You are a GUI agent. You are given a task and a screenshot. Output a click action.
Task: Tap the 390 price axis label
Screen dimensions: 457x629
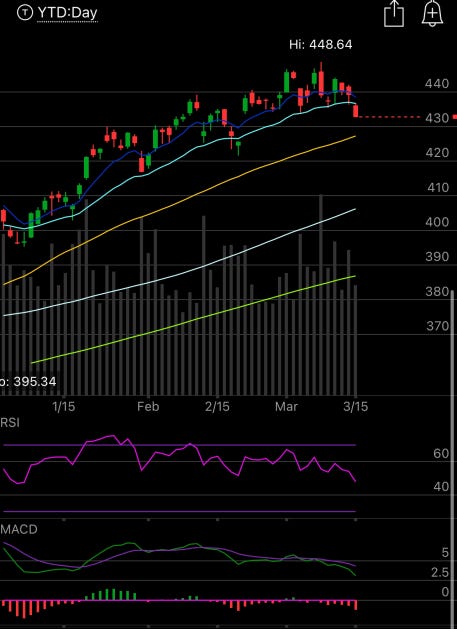437,256
